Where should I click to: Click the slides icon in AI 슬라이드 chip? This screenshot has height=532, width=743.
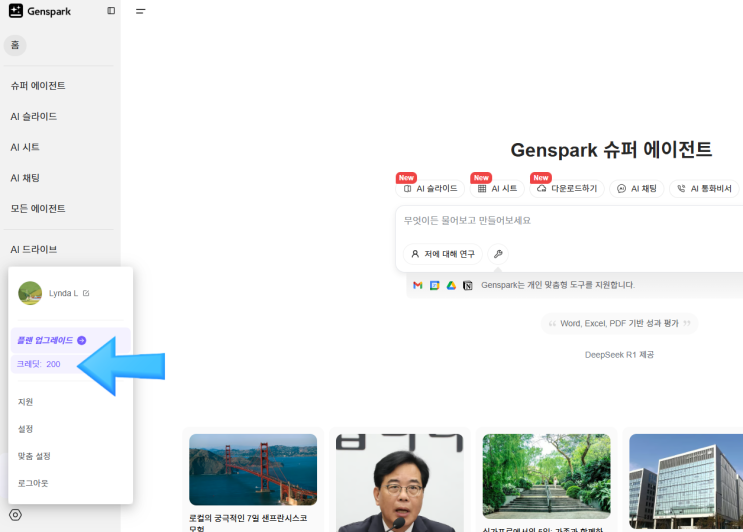pyautogui.click(x=408, y=189)
